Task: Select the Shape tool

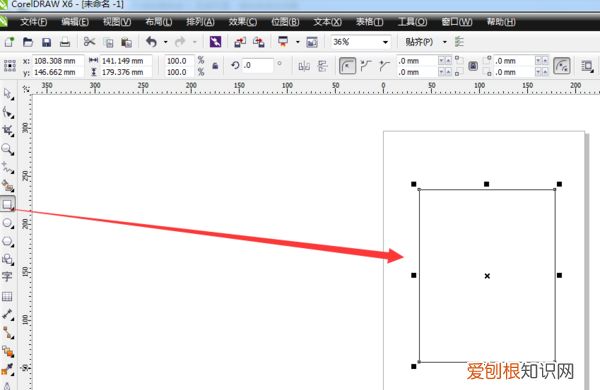Action: tap(8, 112)
